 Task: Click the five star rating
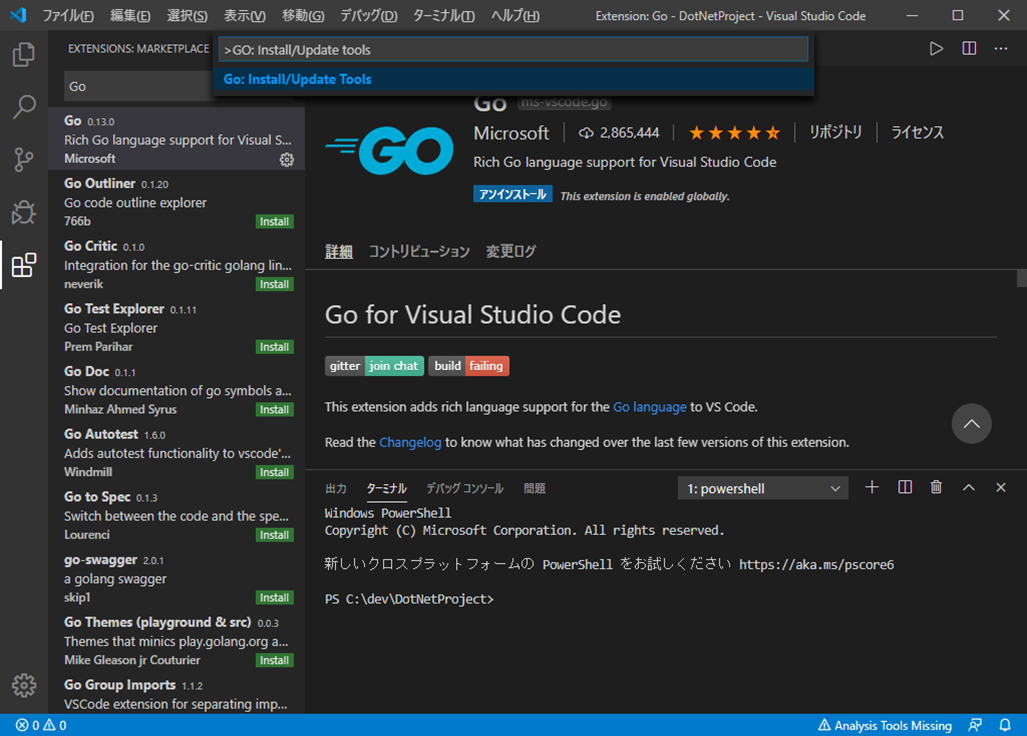pyautogui.click(x=734, y=133)
